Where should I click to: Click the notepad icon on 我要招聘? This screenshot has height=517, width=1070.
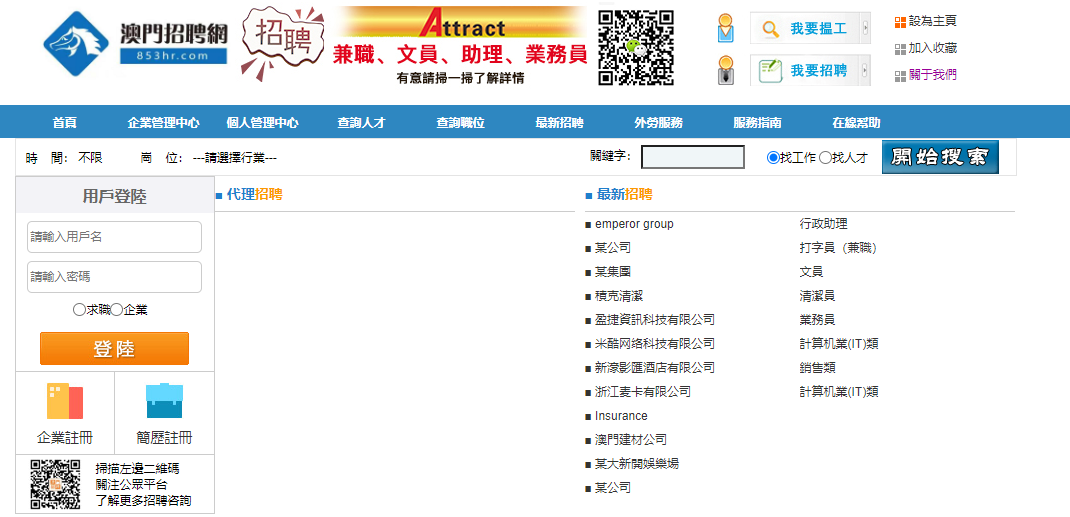pyautogui.click(x=770, y=70)
